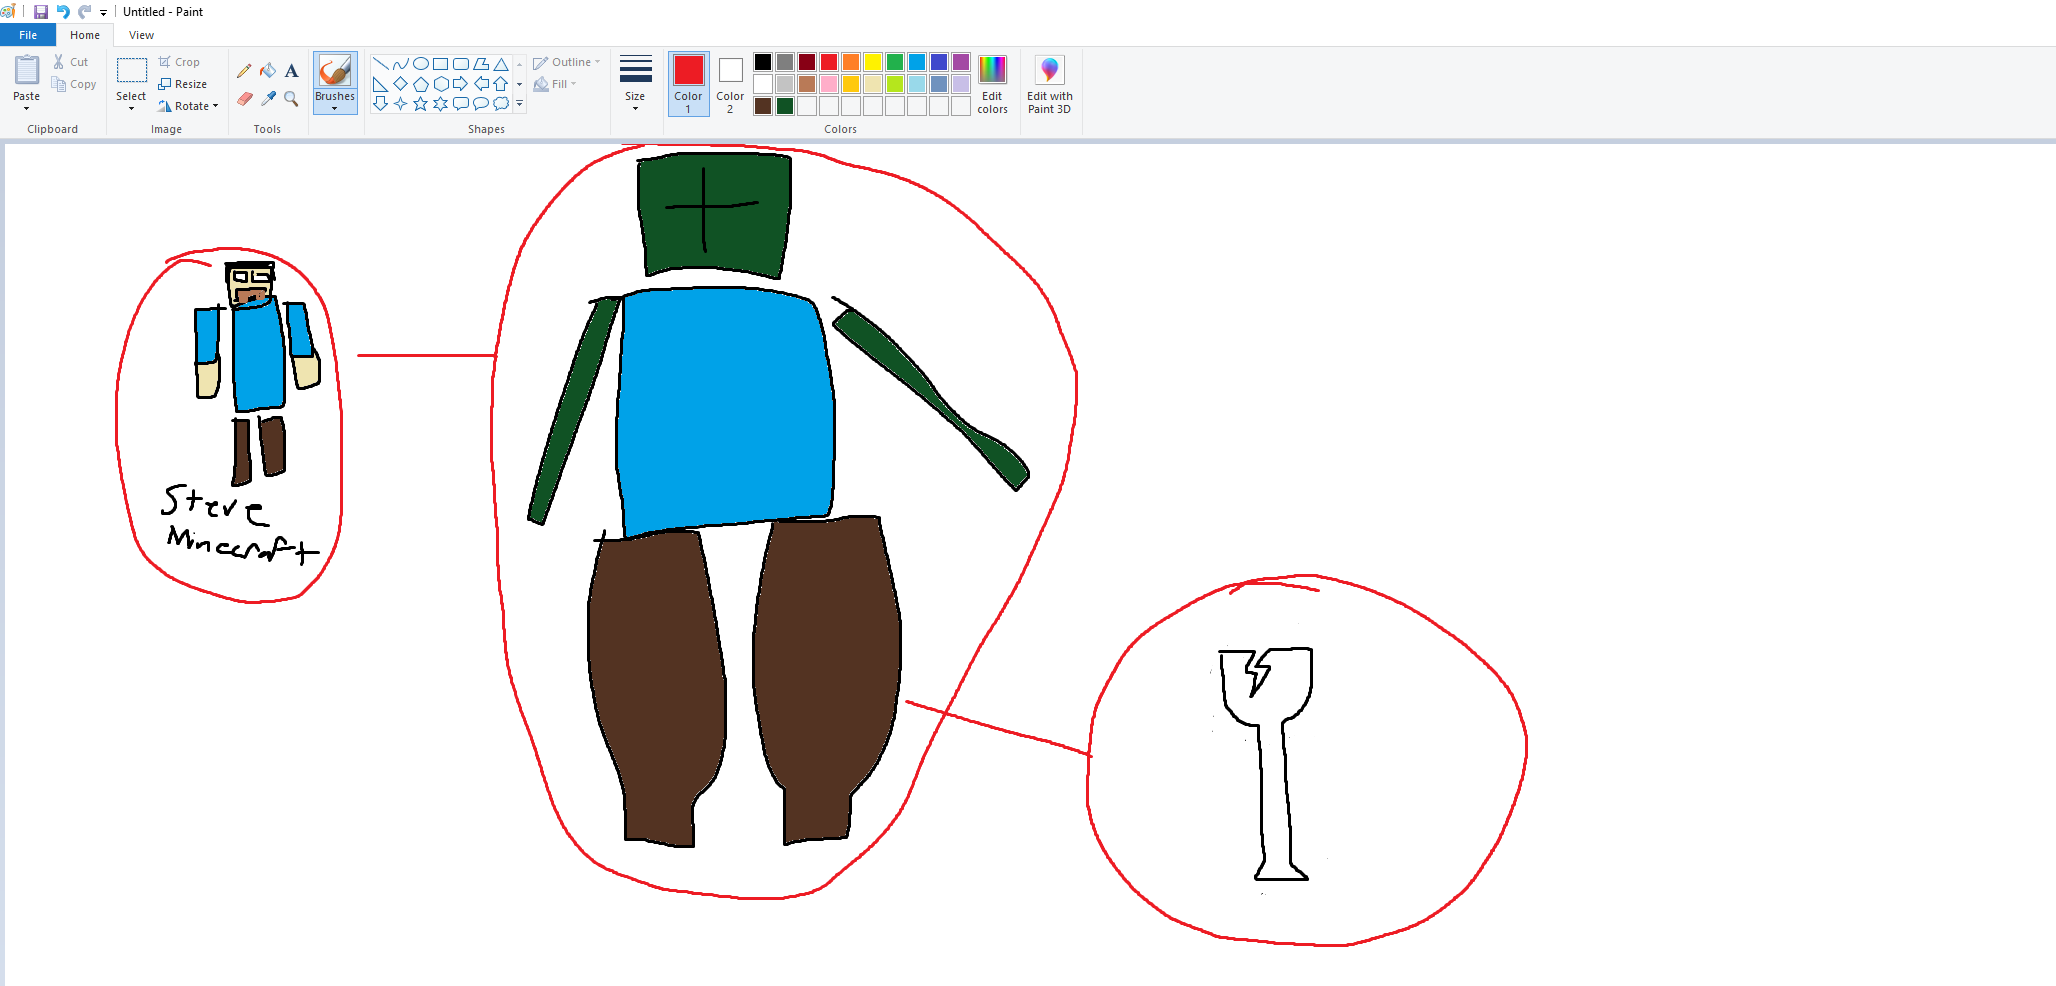Activate Color 1 foreground selector

(688, 84)
